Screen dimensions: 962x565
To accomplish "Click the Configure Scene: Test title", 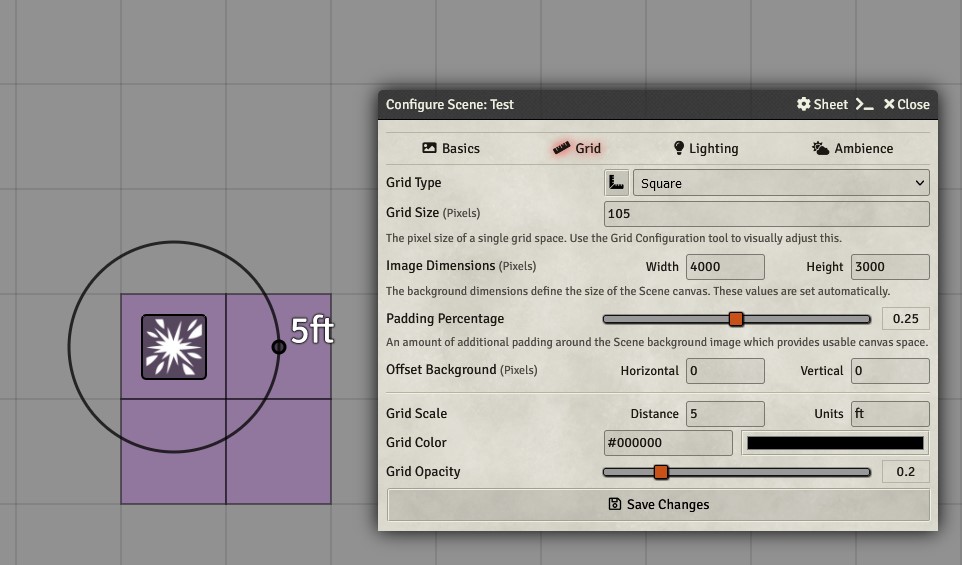I will pyautogui.click(x=450, y=104).
